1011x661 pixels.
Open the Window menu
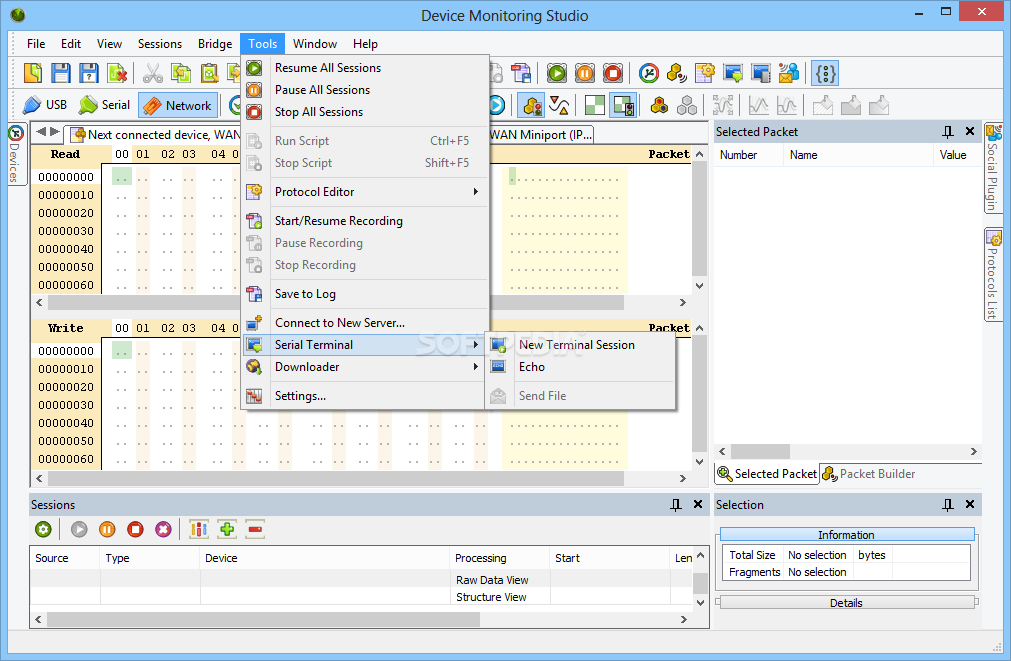pos(315,44)
